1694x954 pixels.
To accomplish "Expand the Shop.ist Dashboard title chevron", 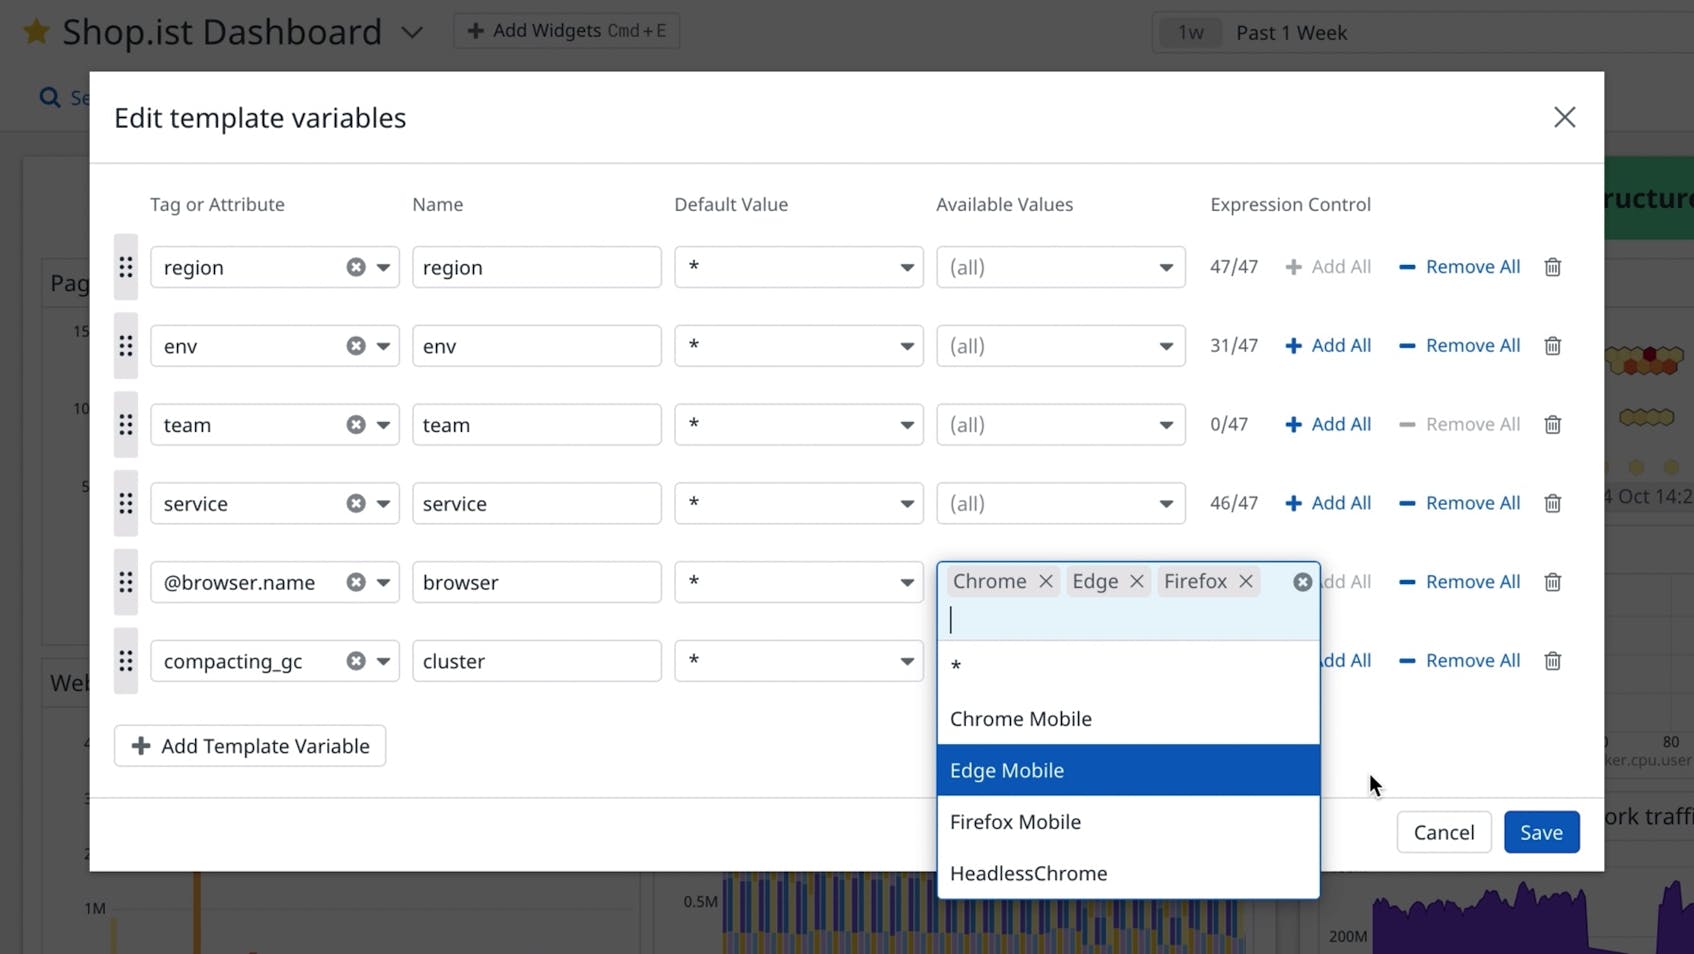I will 411,31.
